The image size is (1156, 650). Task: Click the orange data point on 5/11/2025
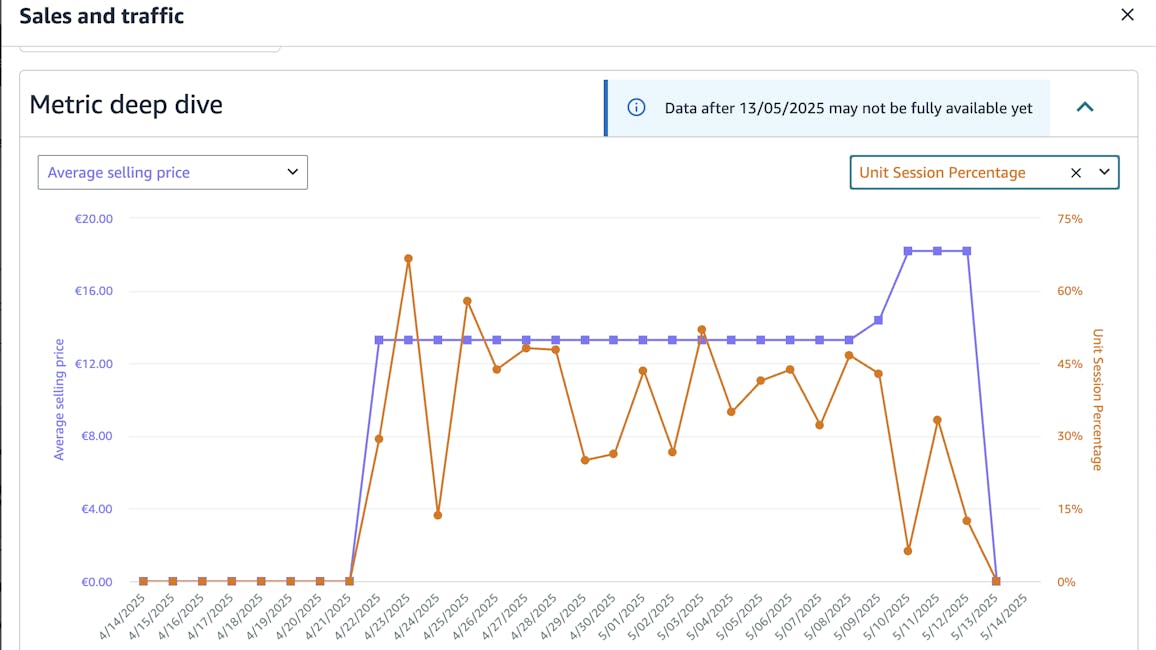937,420
